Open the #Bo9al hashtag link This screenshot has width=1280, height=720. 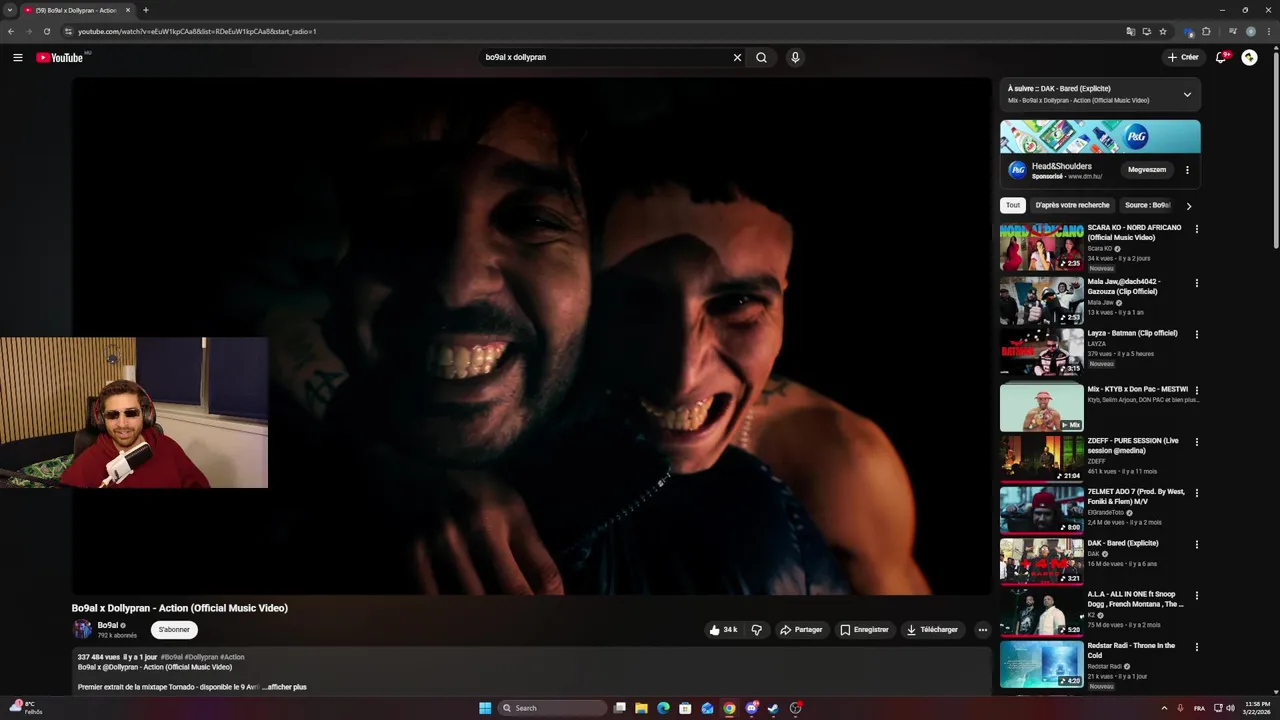[172, 657]
